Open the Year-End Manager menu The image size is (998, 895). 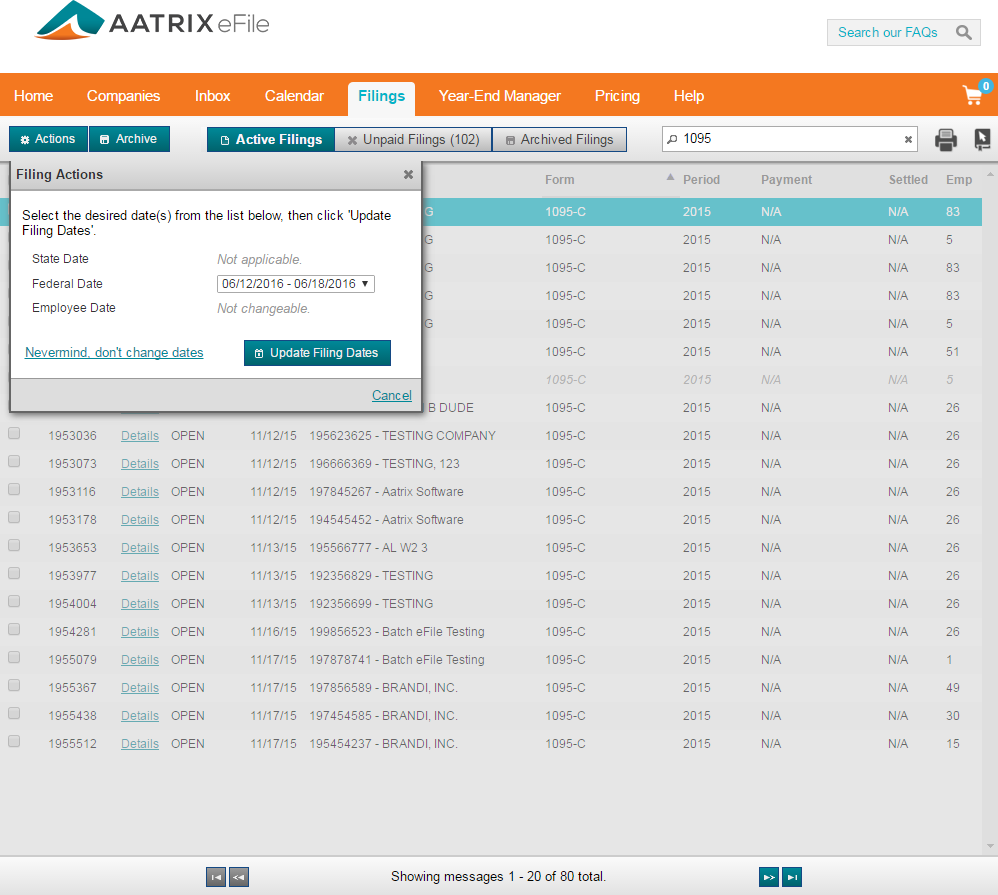click(x=499, y=96)
